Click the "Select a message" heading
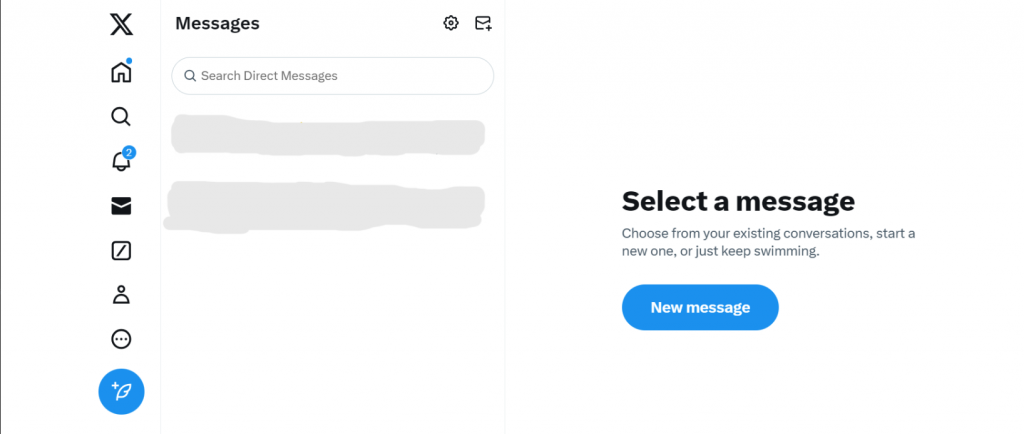 738,201
